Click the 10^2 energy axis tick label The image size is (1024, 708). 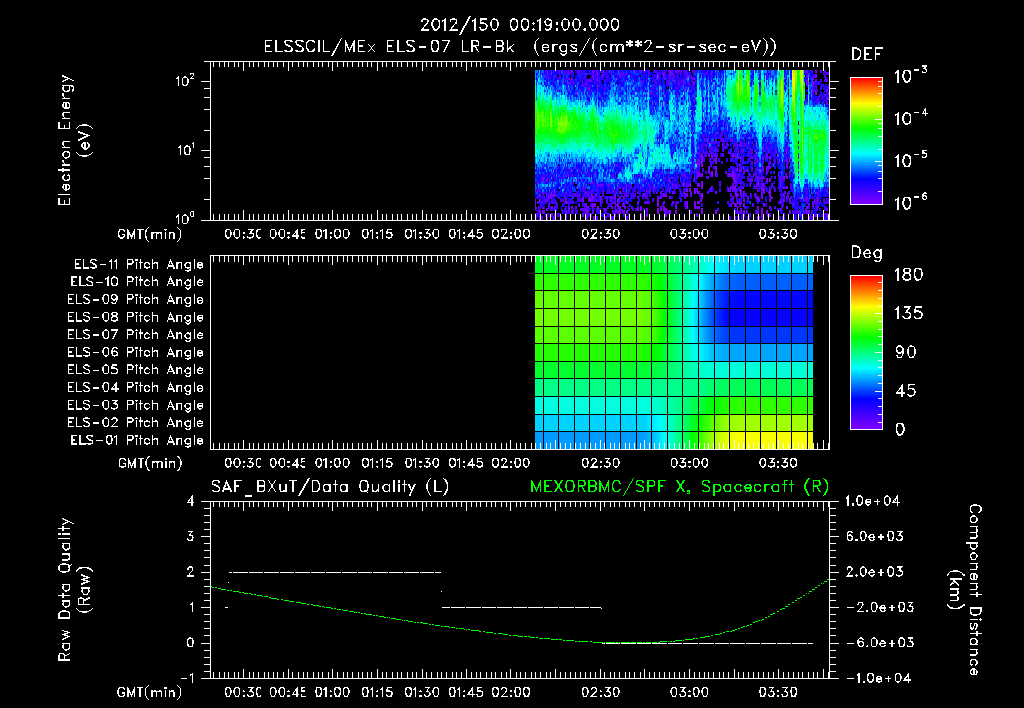pos(185,81)
